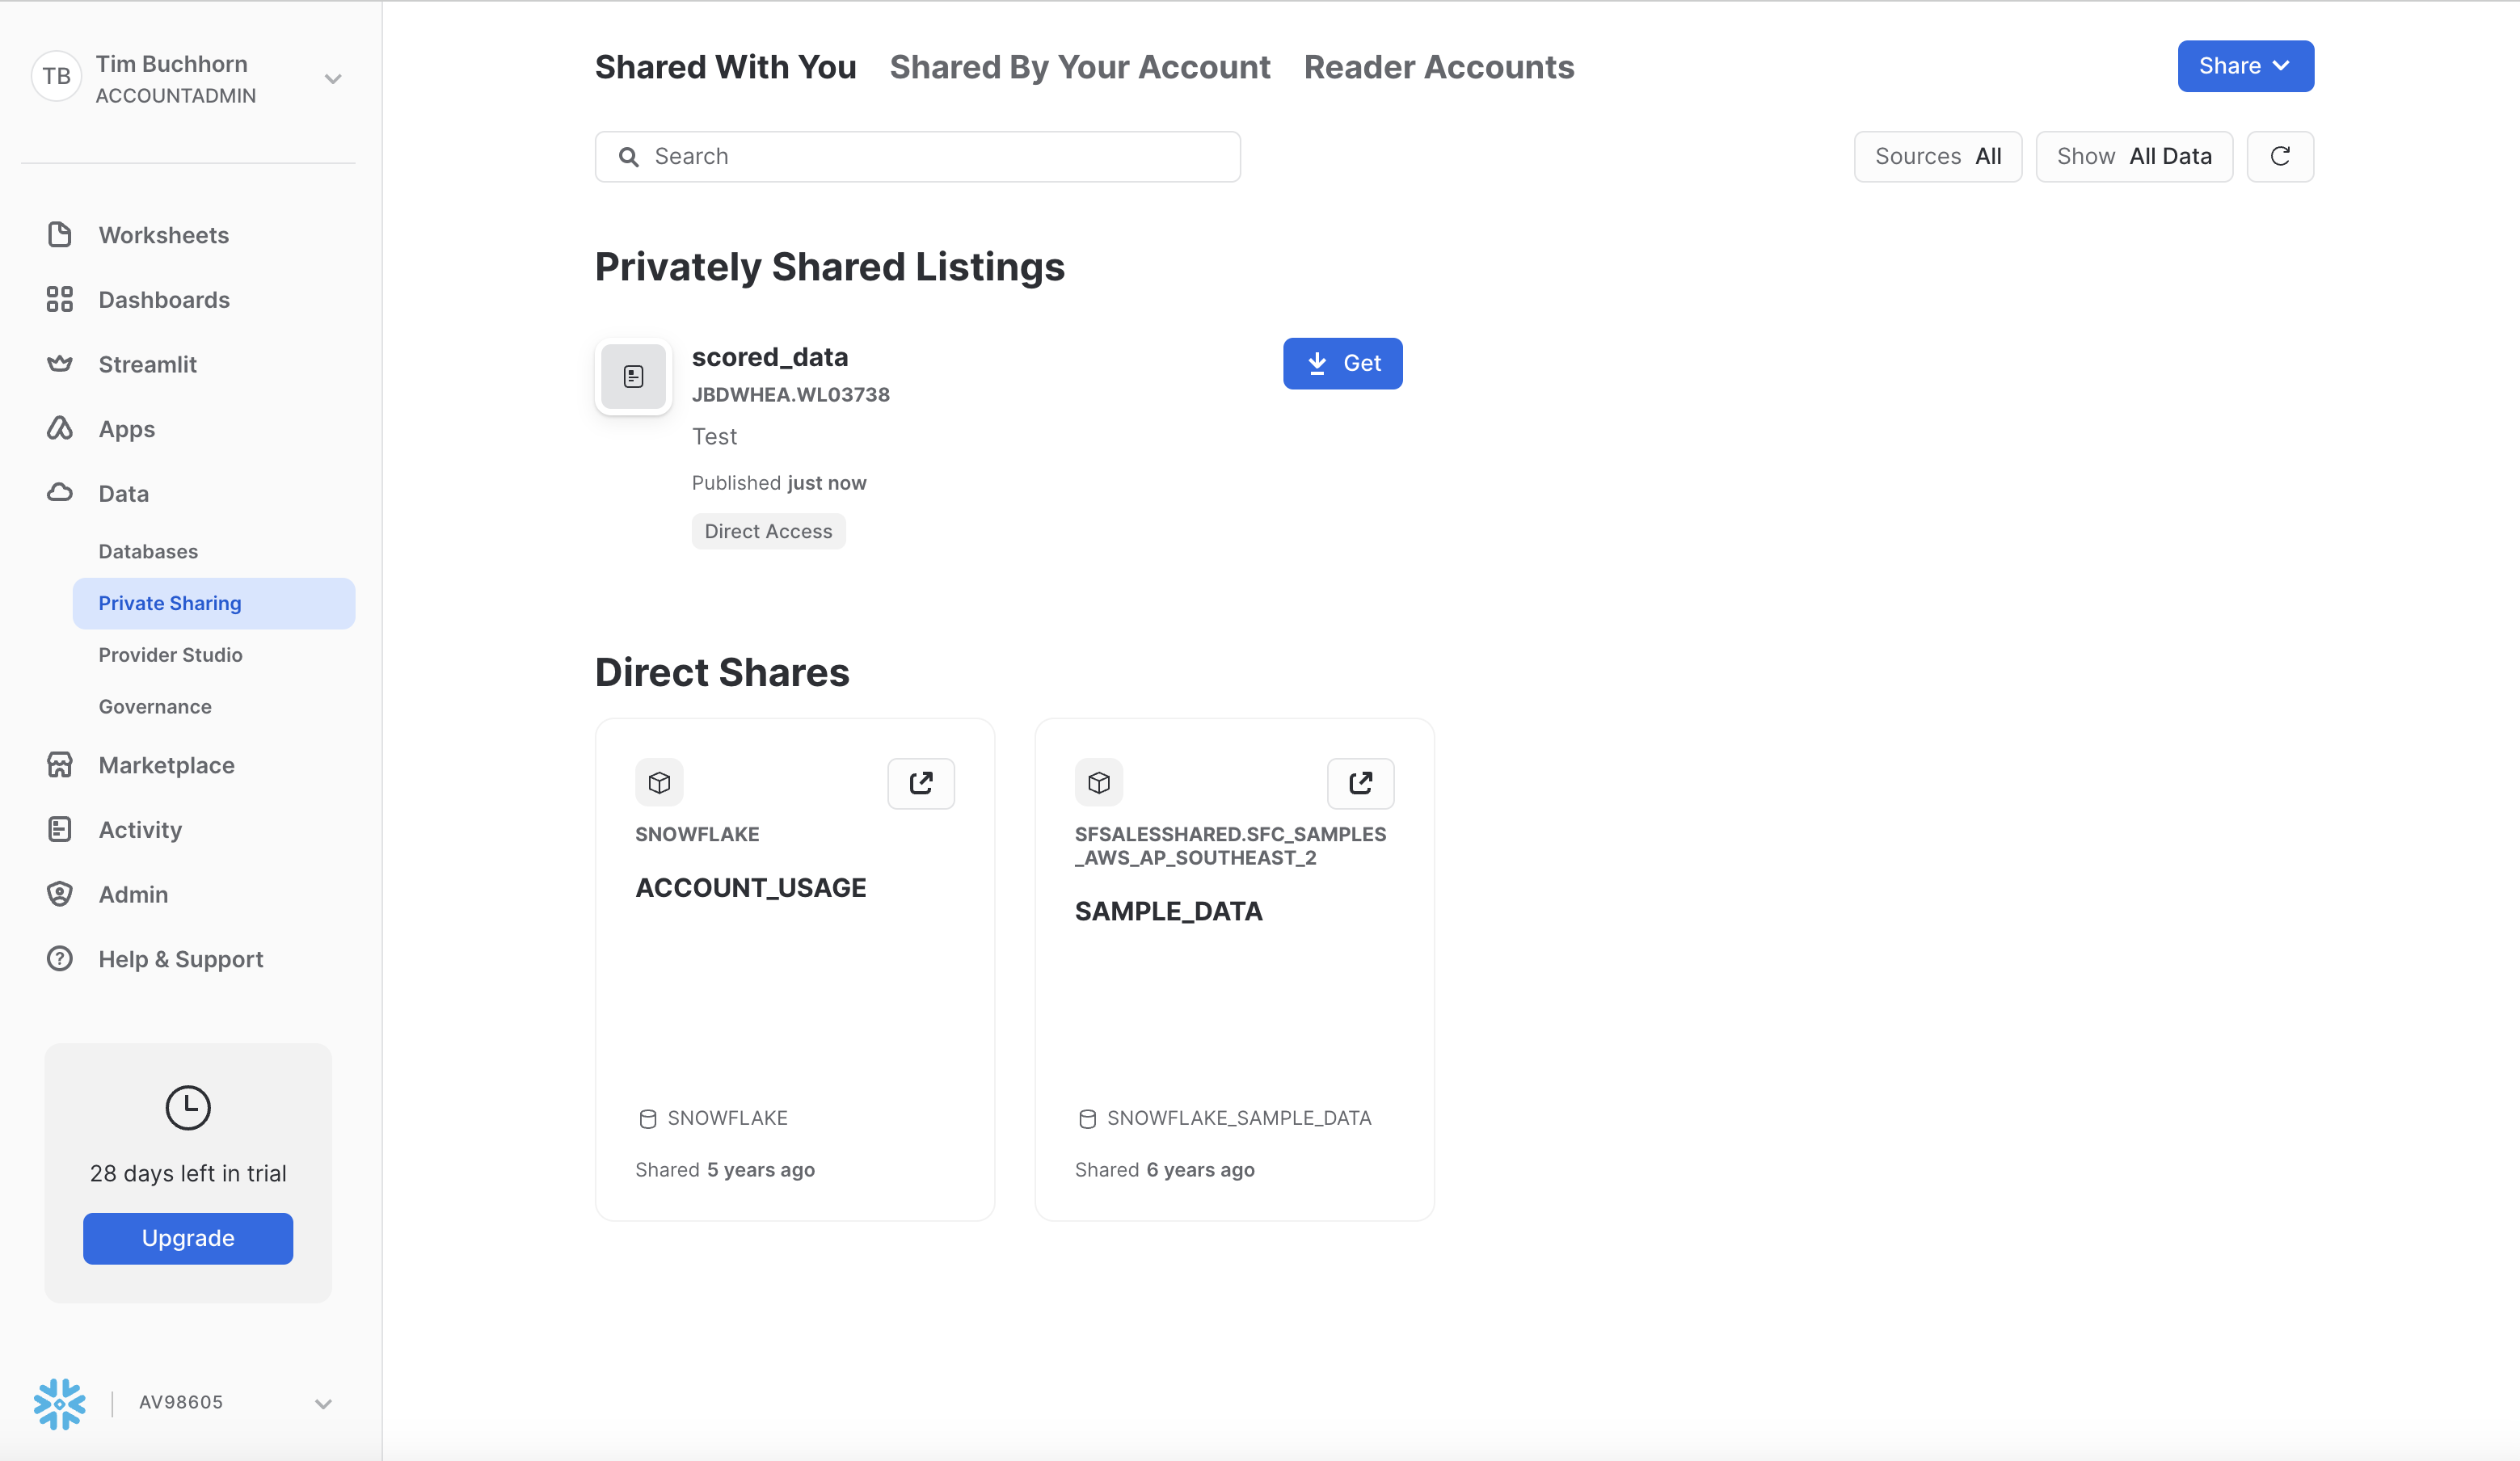Click the Admin shield icon

[60, 894]
